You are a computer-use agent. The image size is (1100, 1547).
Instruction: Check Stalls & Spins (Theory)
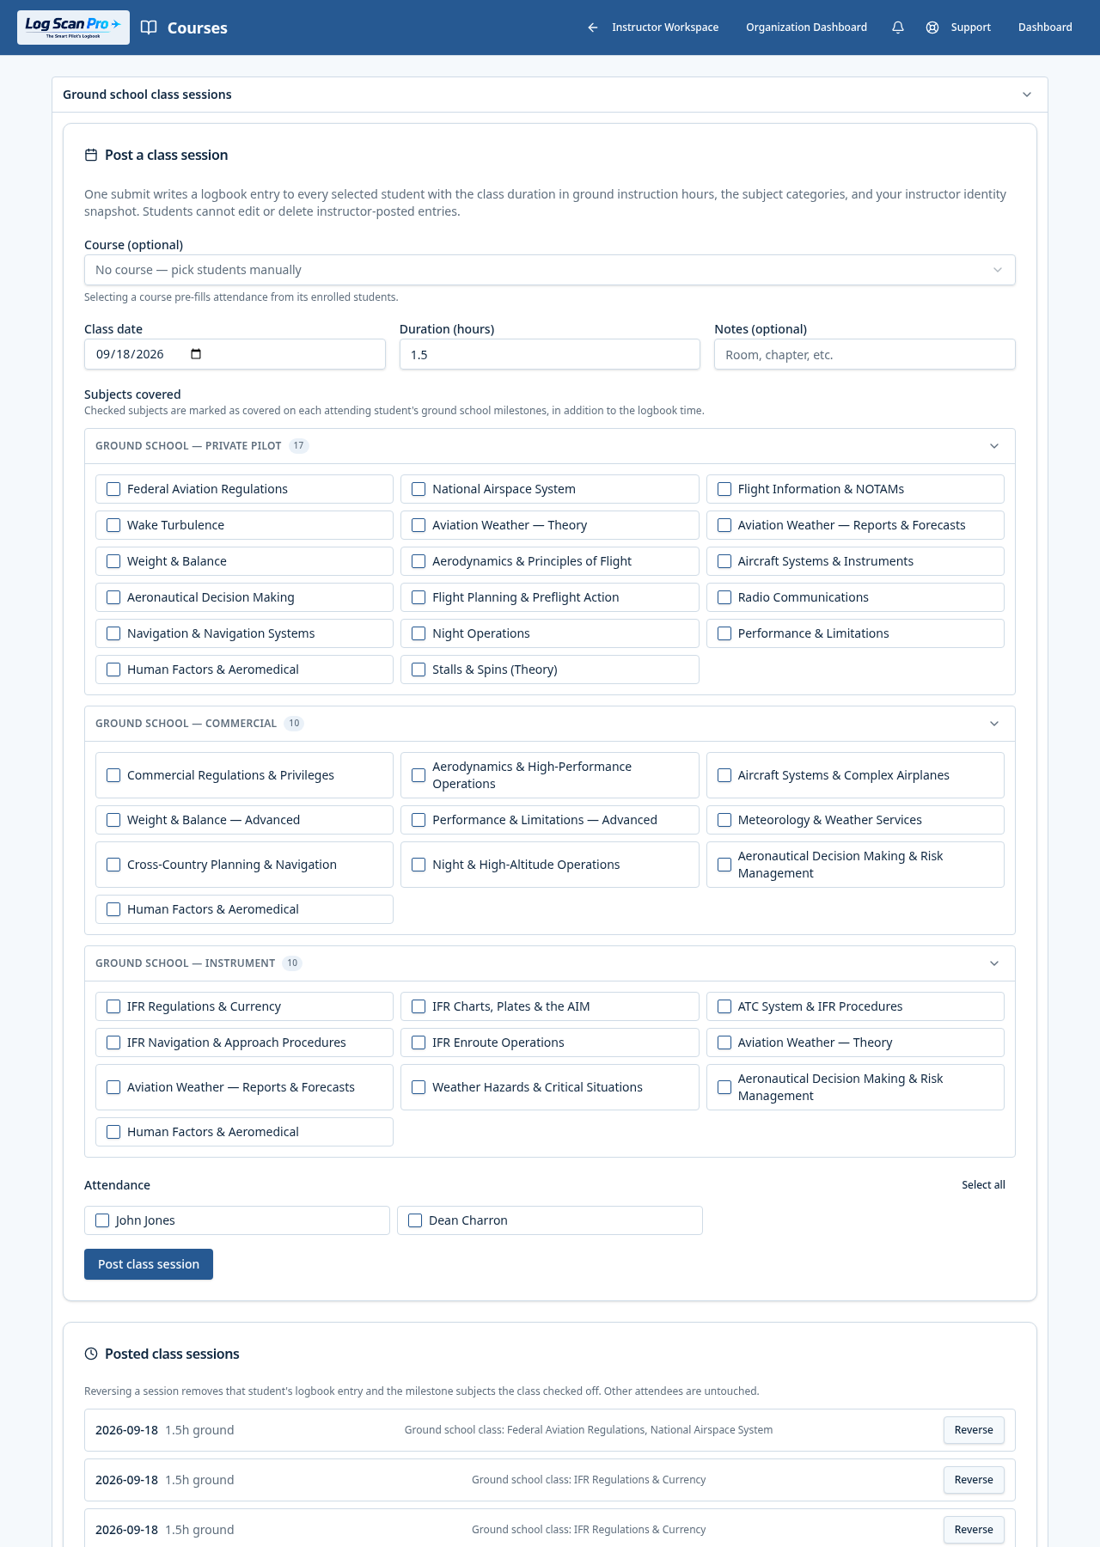(418, 669)
